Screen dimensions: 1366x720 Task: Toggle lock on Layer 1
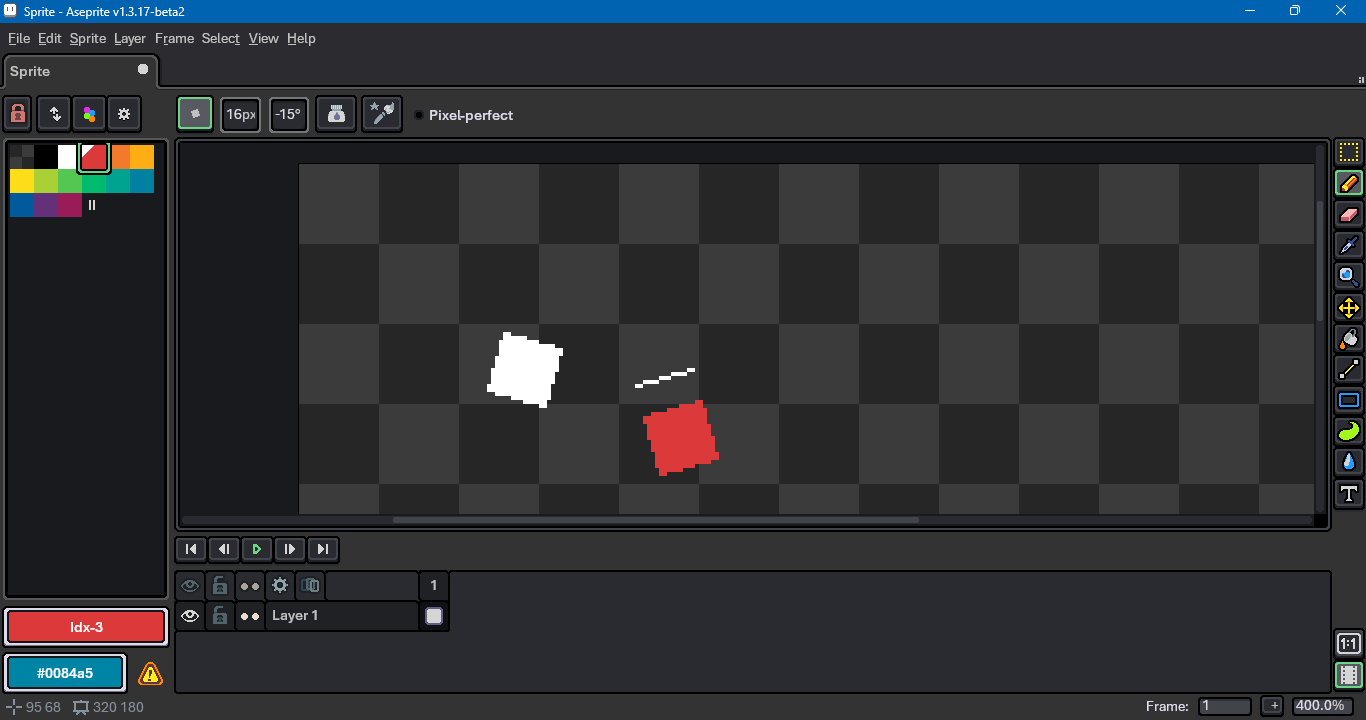(x=220, y=616)
